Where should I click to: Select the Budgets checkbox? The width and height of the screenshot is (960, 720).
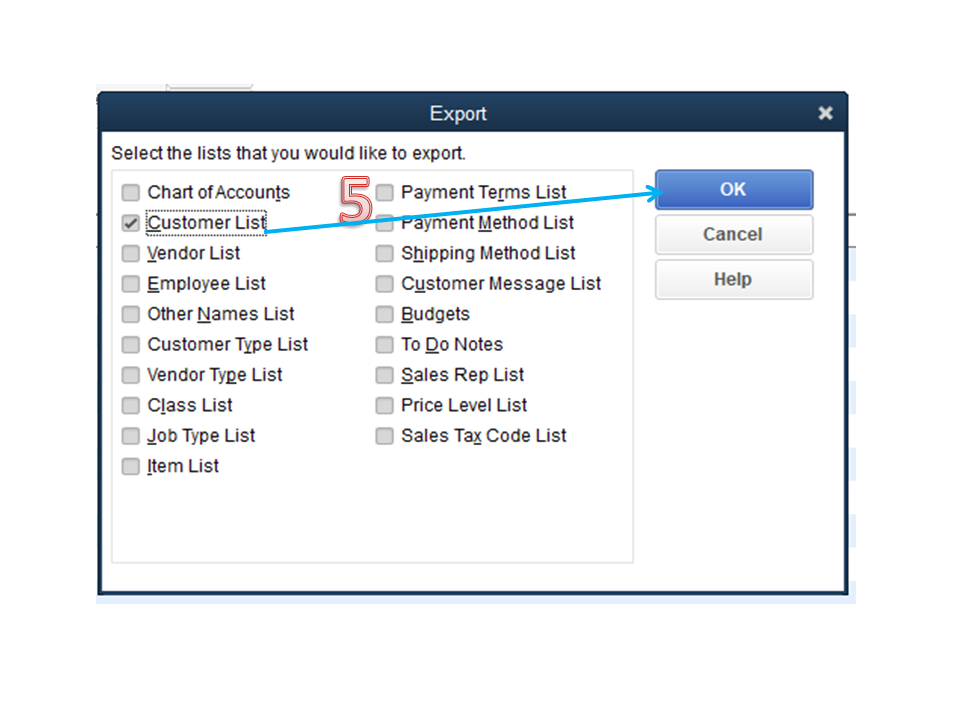coord(385,315)
